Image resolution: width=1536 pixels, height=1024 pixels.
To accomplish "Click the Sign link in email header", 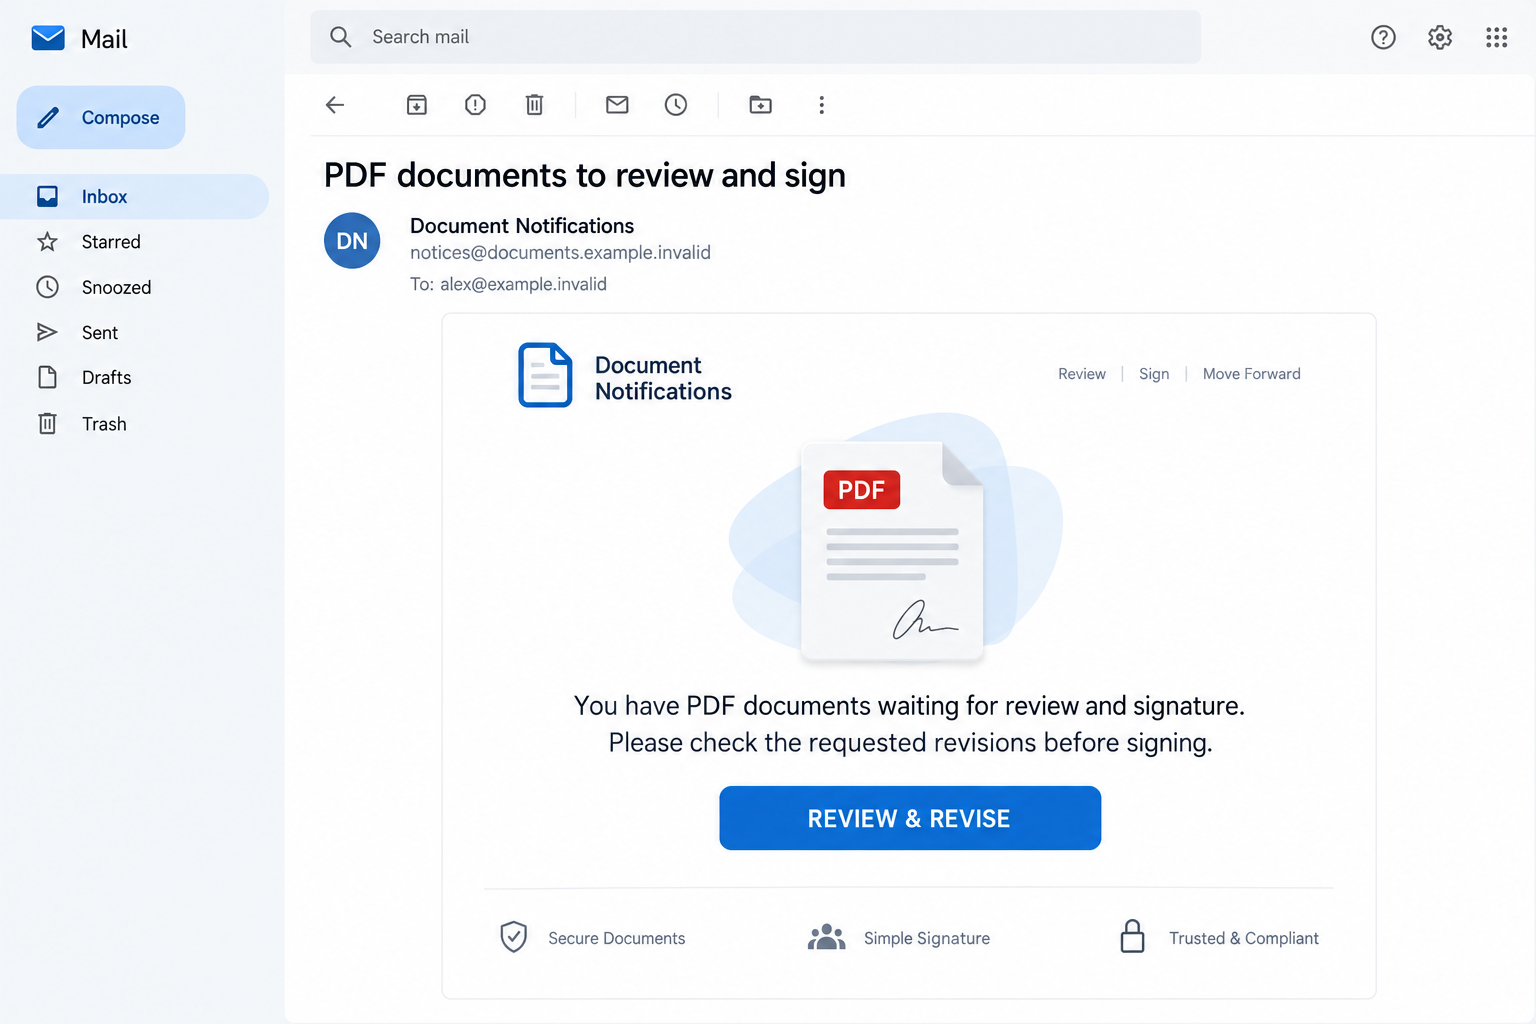I will pyautogui.click(x=1154, y=374).
